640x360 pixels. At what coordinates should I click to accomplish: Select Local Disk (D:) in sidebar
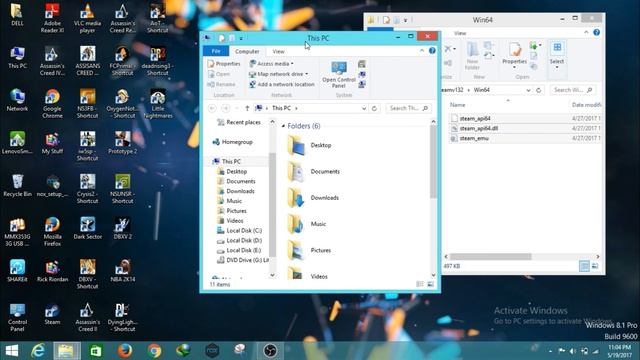(x=239, y=240)
